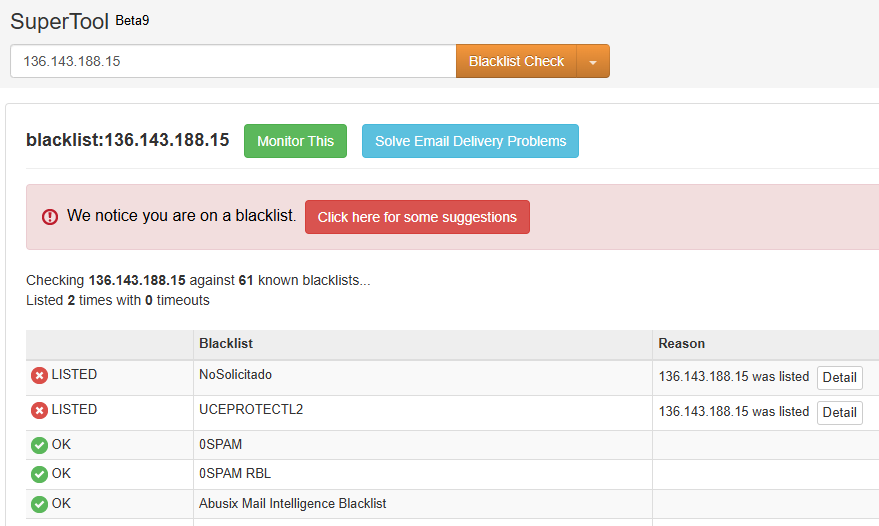This screenshot has height=526, width=879.
Task: Click the 0SPAM RBL blacklist name
Action: [234, 474]
